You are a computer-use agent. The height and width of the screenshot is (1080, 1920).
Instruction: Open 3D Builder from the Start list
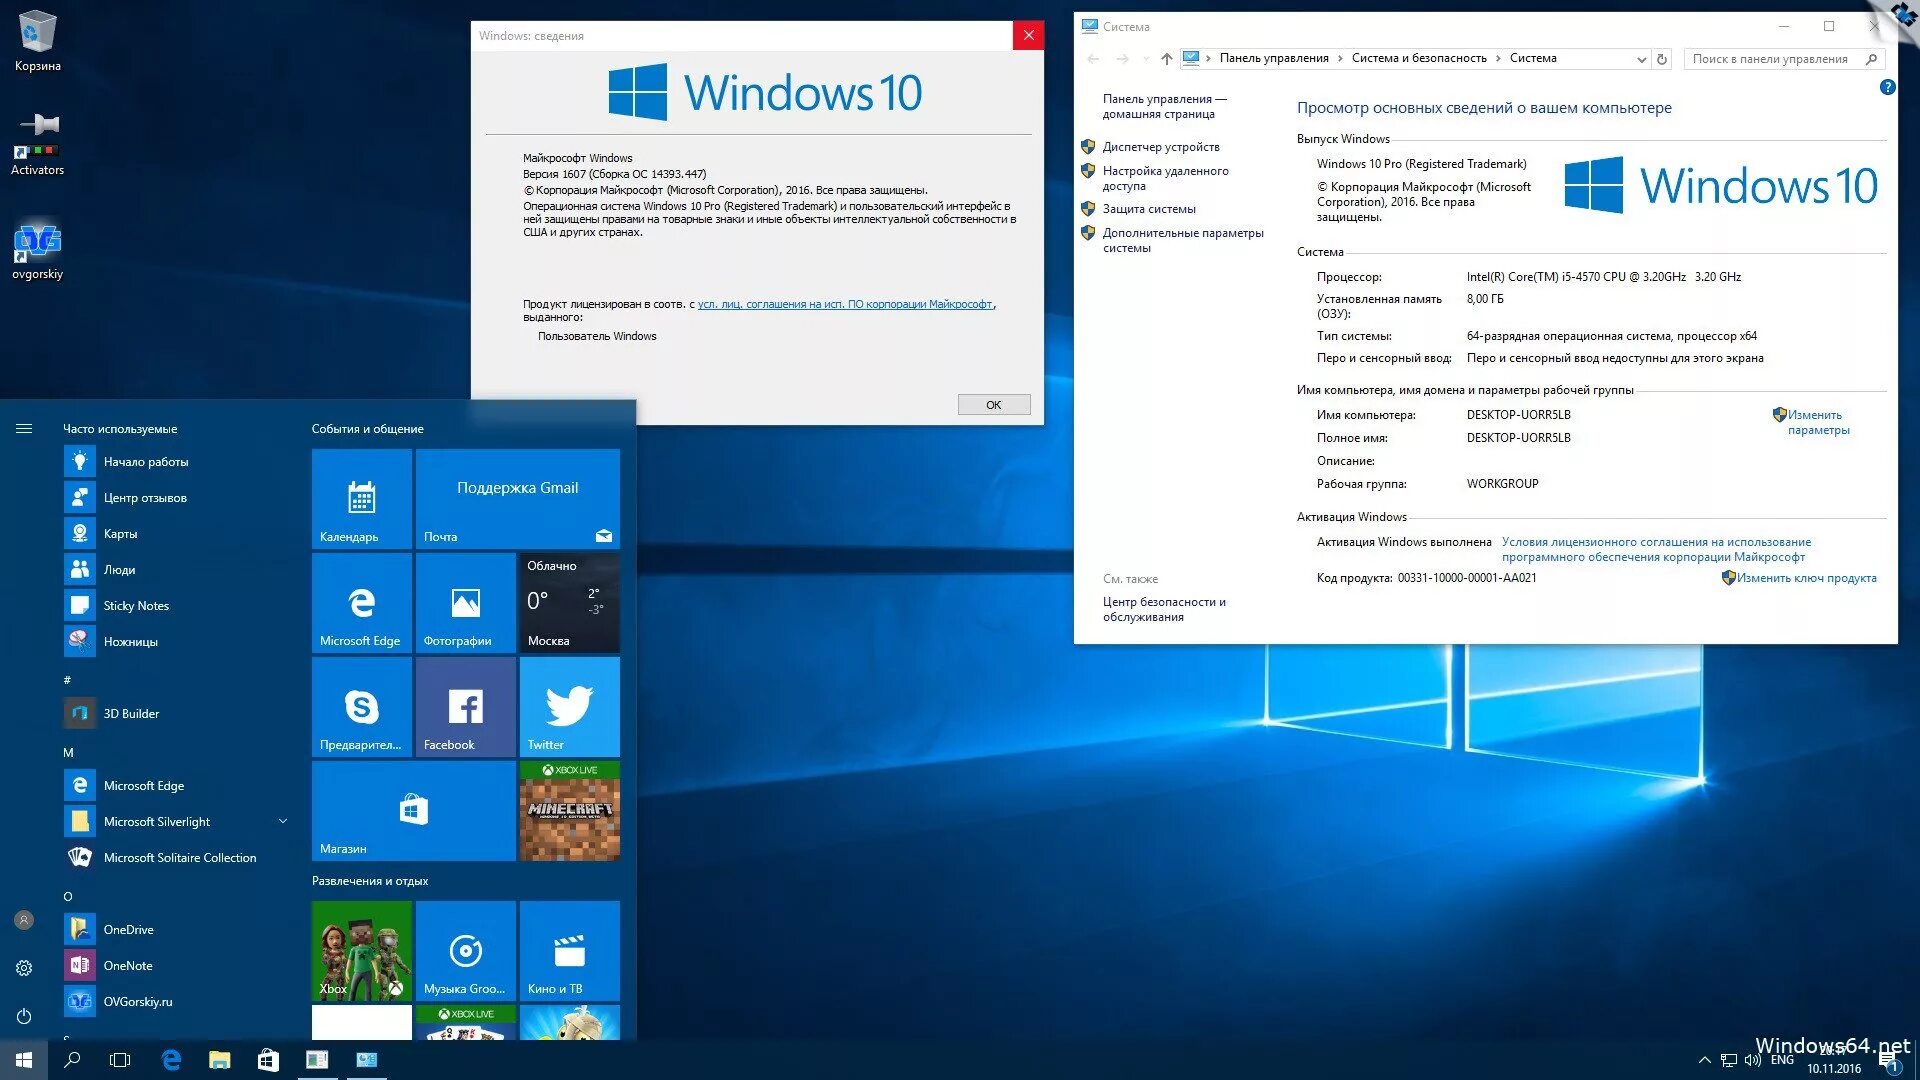[x=176, y=714]
